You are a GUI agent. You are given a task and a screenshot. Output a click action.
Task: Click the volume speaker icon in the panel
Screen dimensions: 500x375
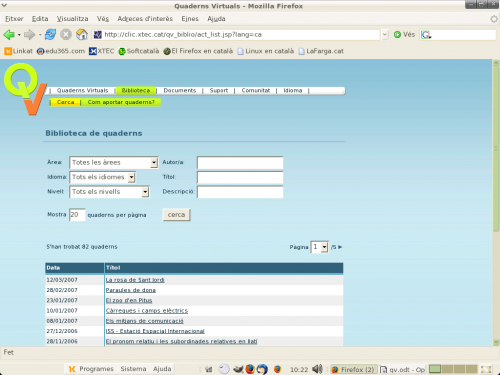(x=317, y=369)
